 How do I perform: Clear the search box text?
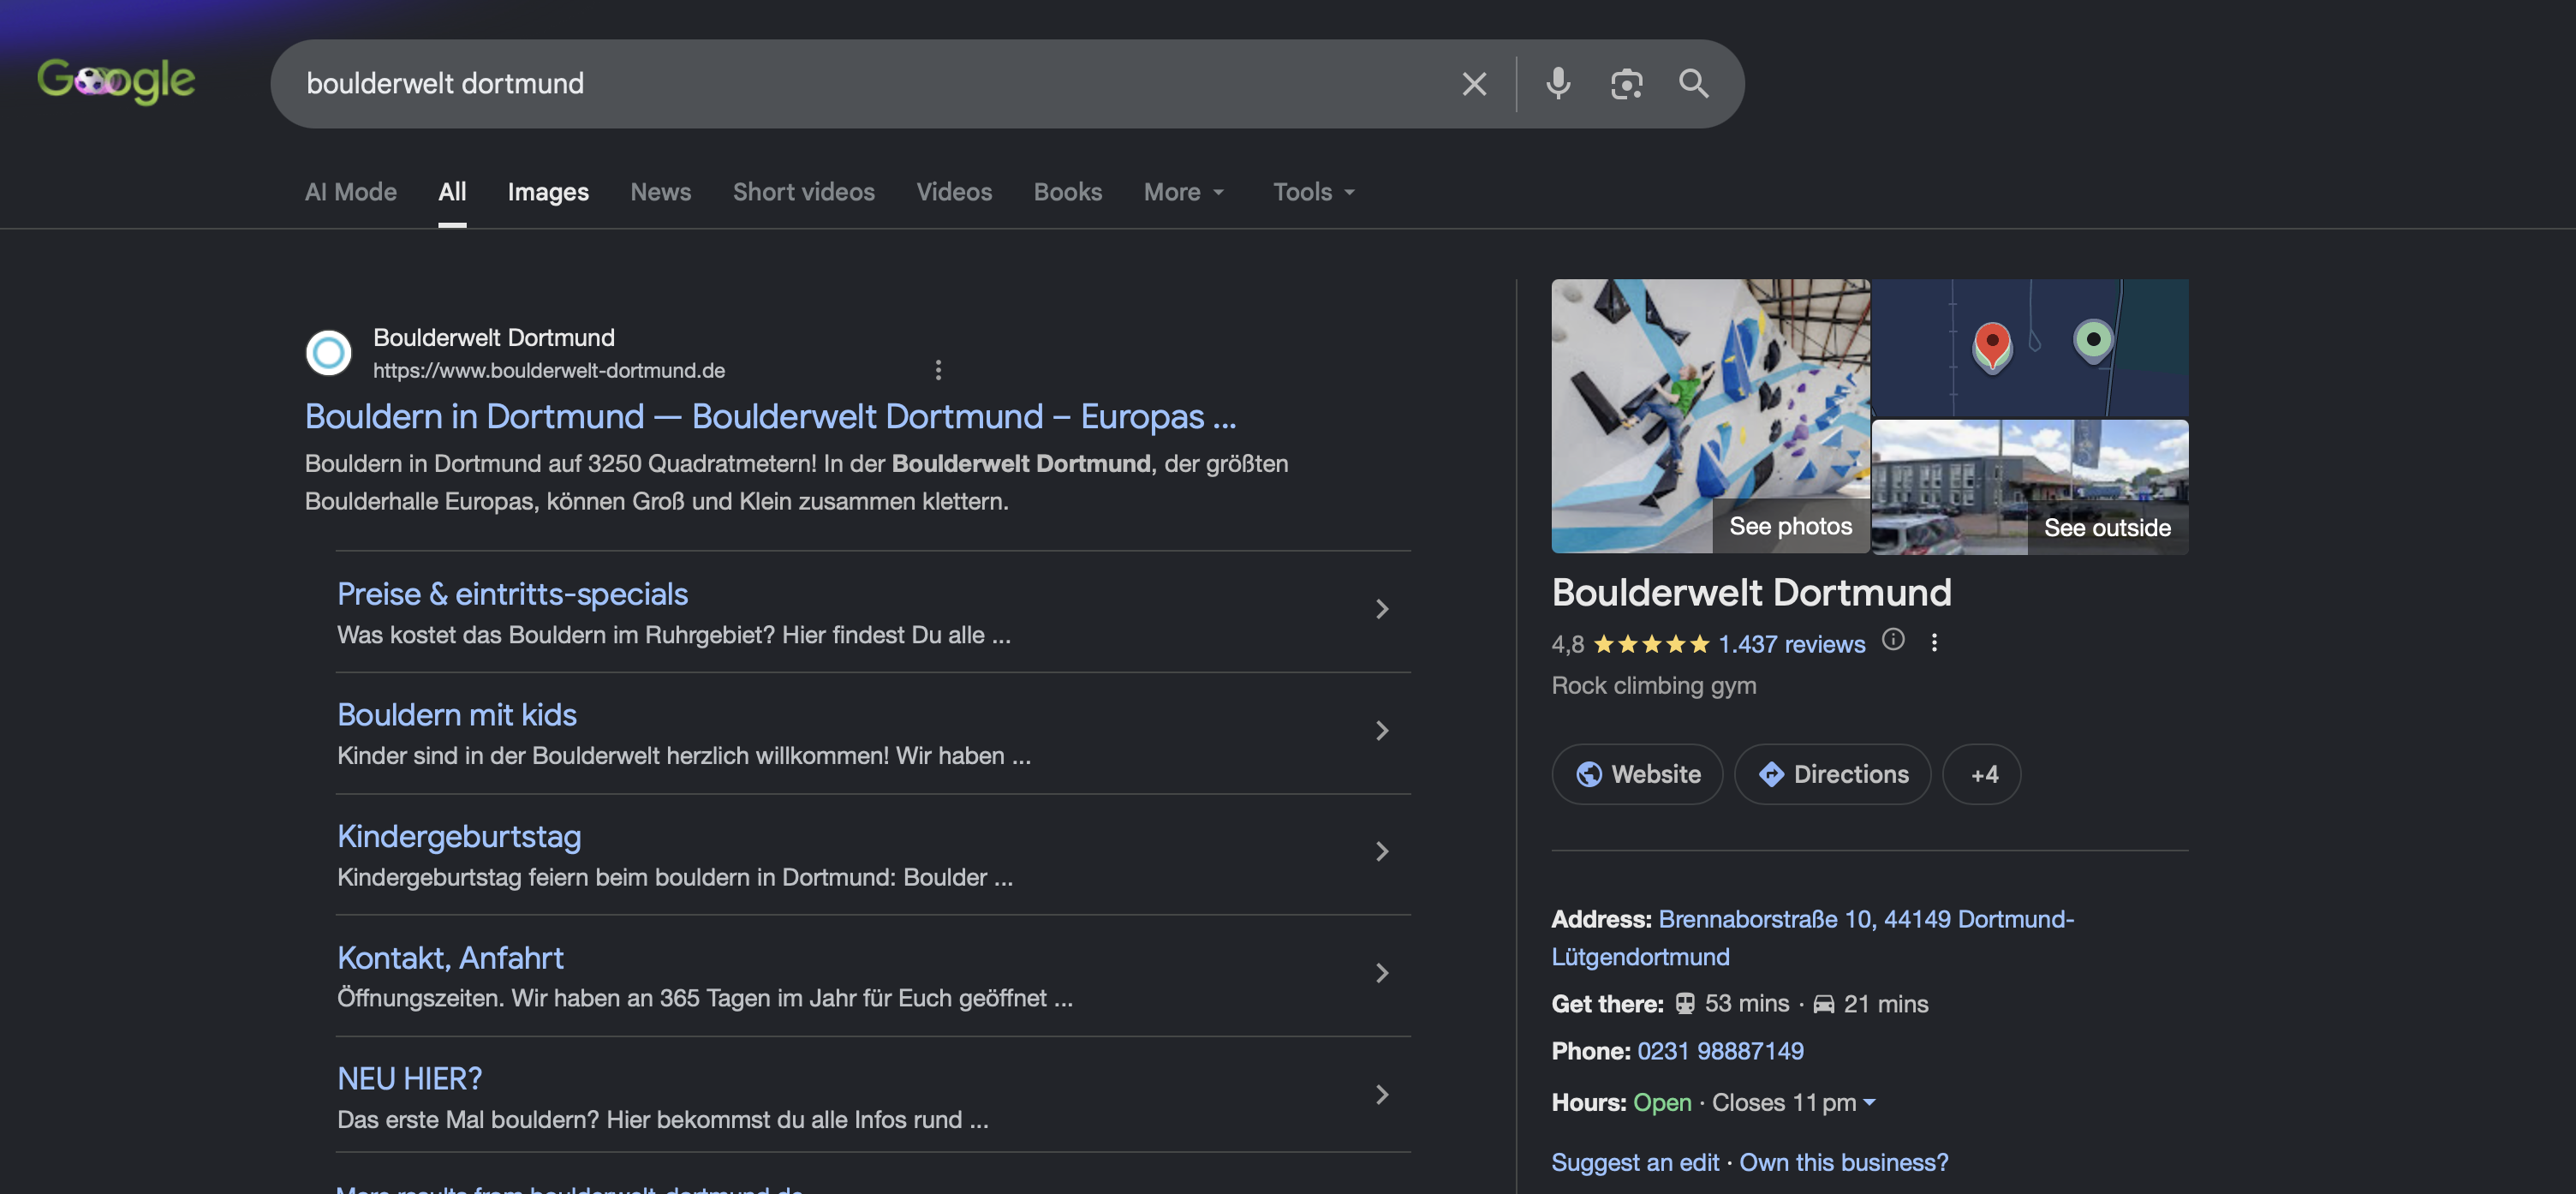(1474, 84)
